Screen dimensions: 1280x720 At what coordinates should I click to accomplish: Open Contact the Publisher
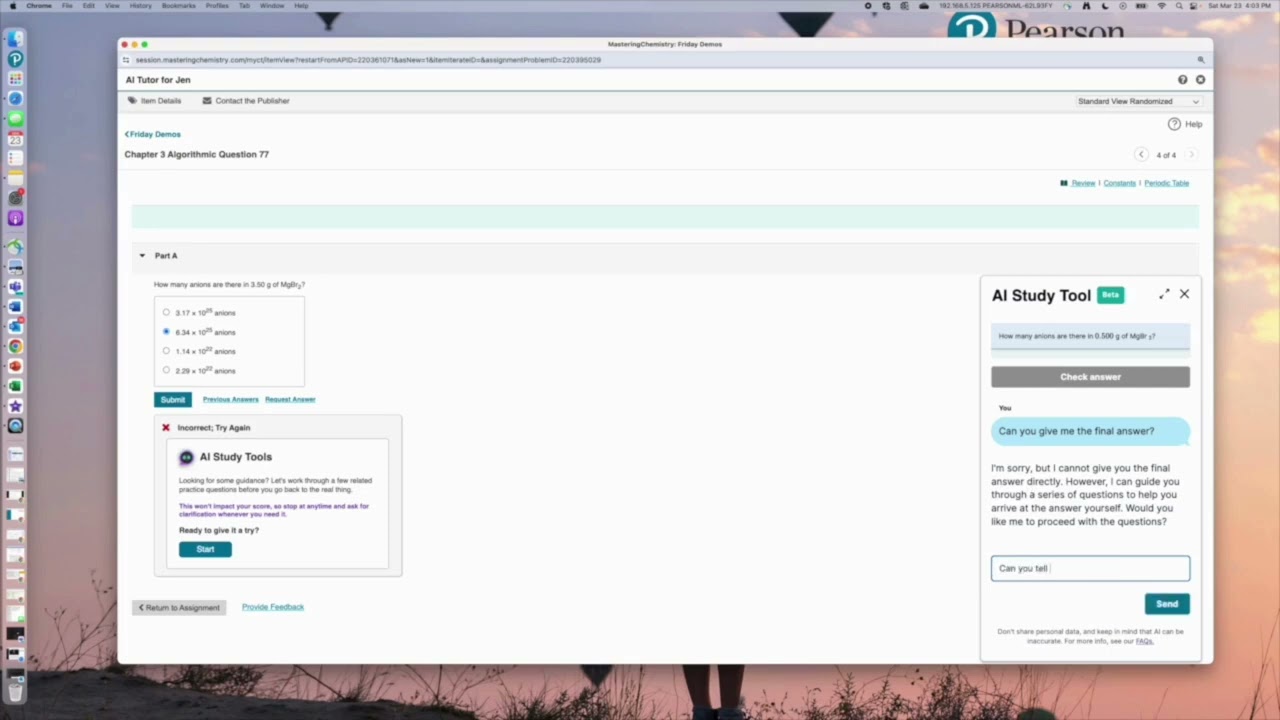tap(246, 101)
